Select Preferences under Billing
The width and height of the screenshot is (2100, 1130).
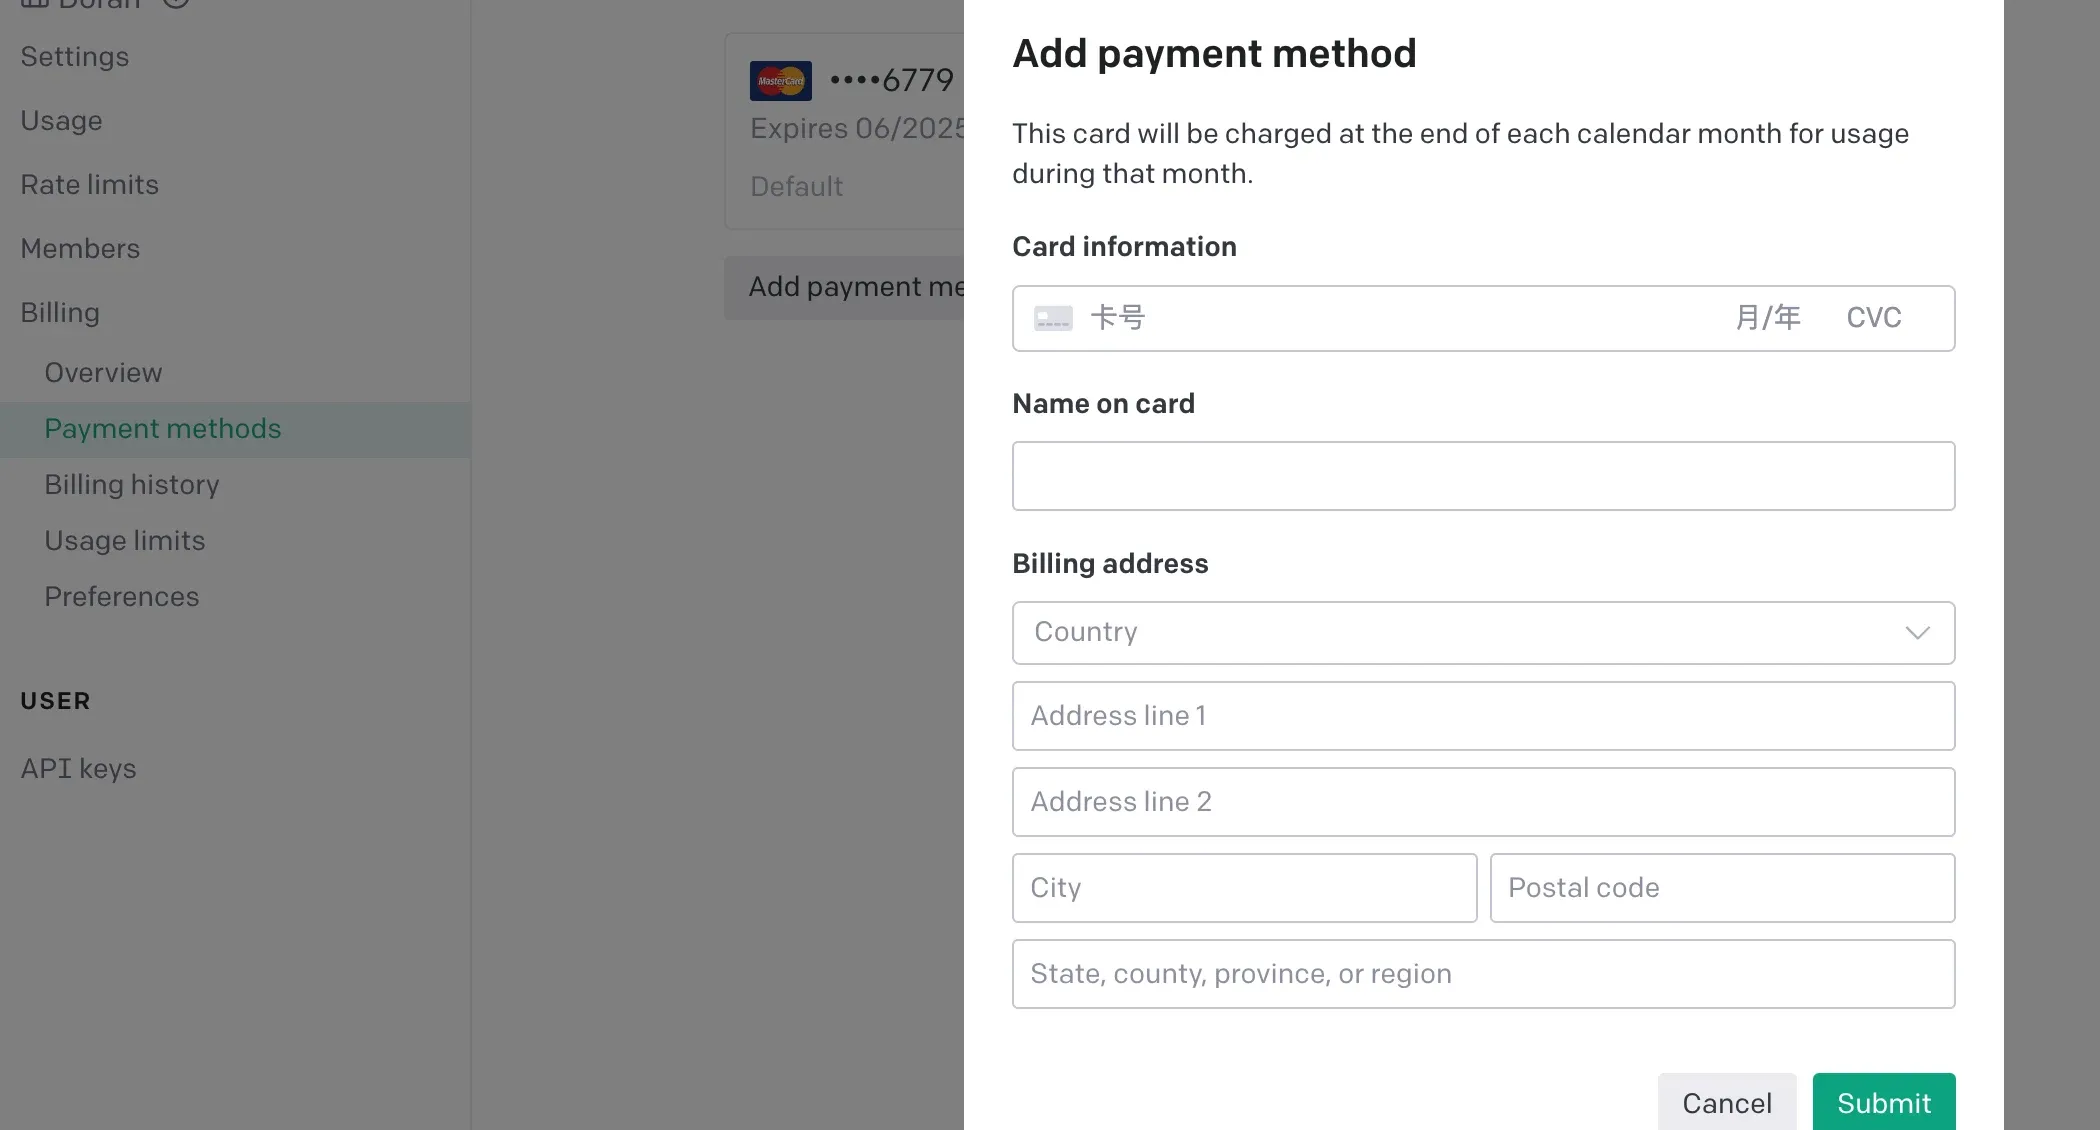click(122, 597)
